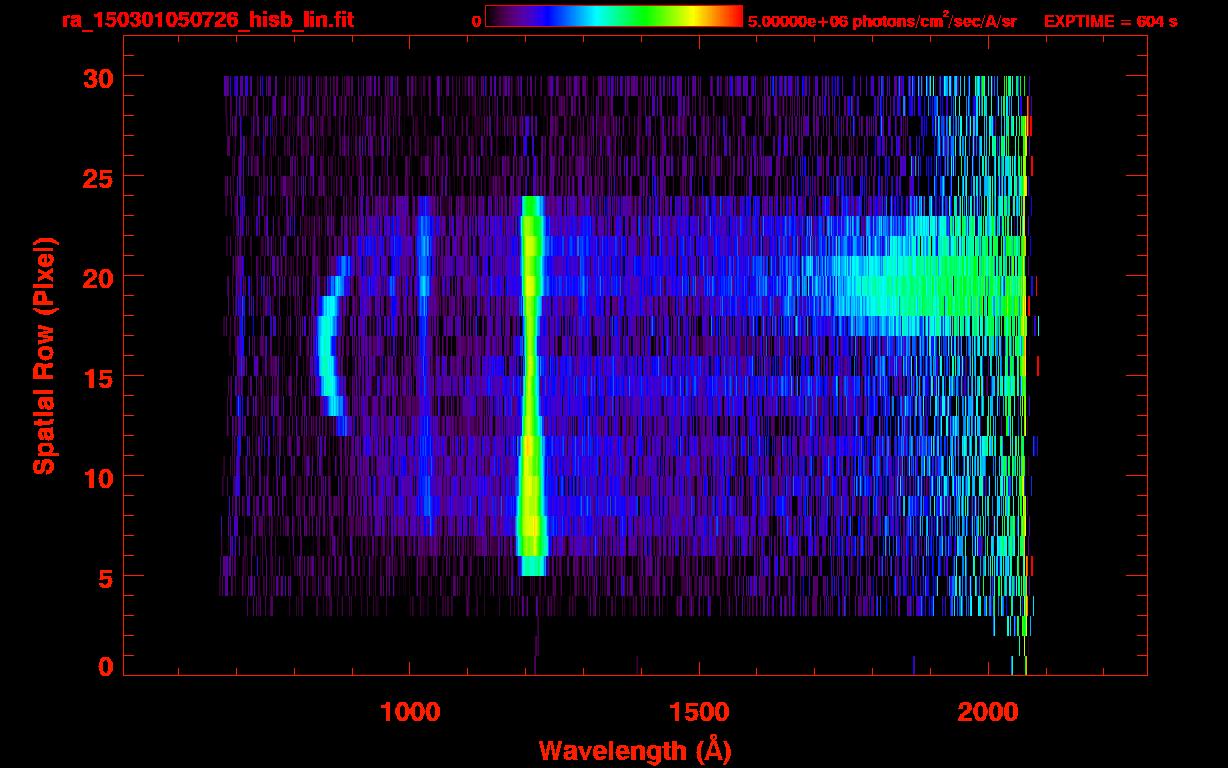Click the x-axis tick label 1000
1228x768 pixels.
[410, 712]
